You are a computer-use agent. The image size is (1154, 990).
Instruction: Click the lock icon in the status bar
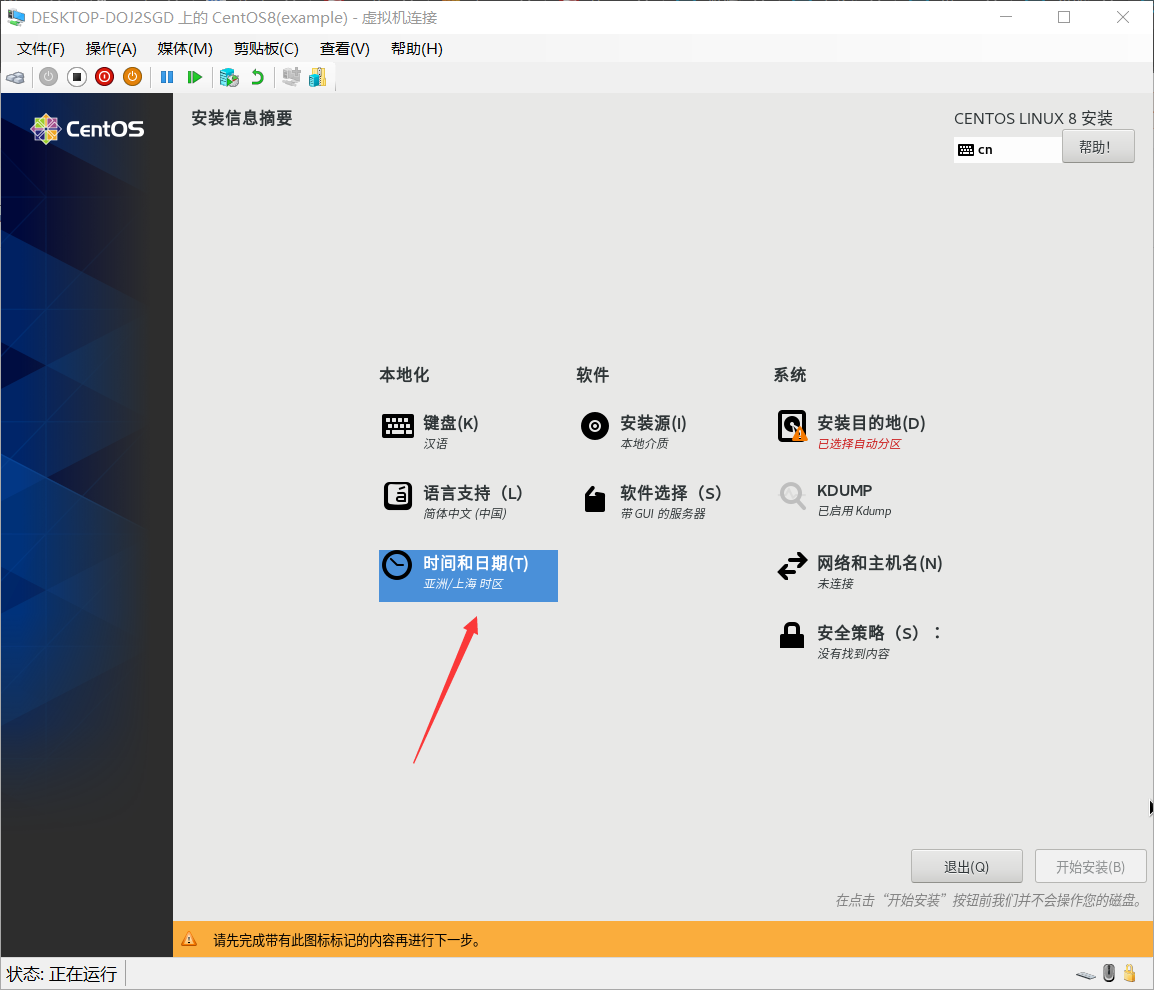click(x=1129, y=974)
